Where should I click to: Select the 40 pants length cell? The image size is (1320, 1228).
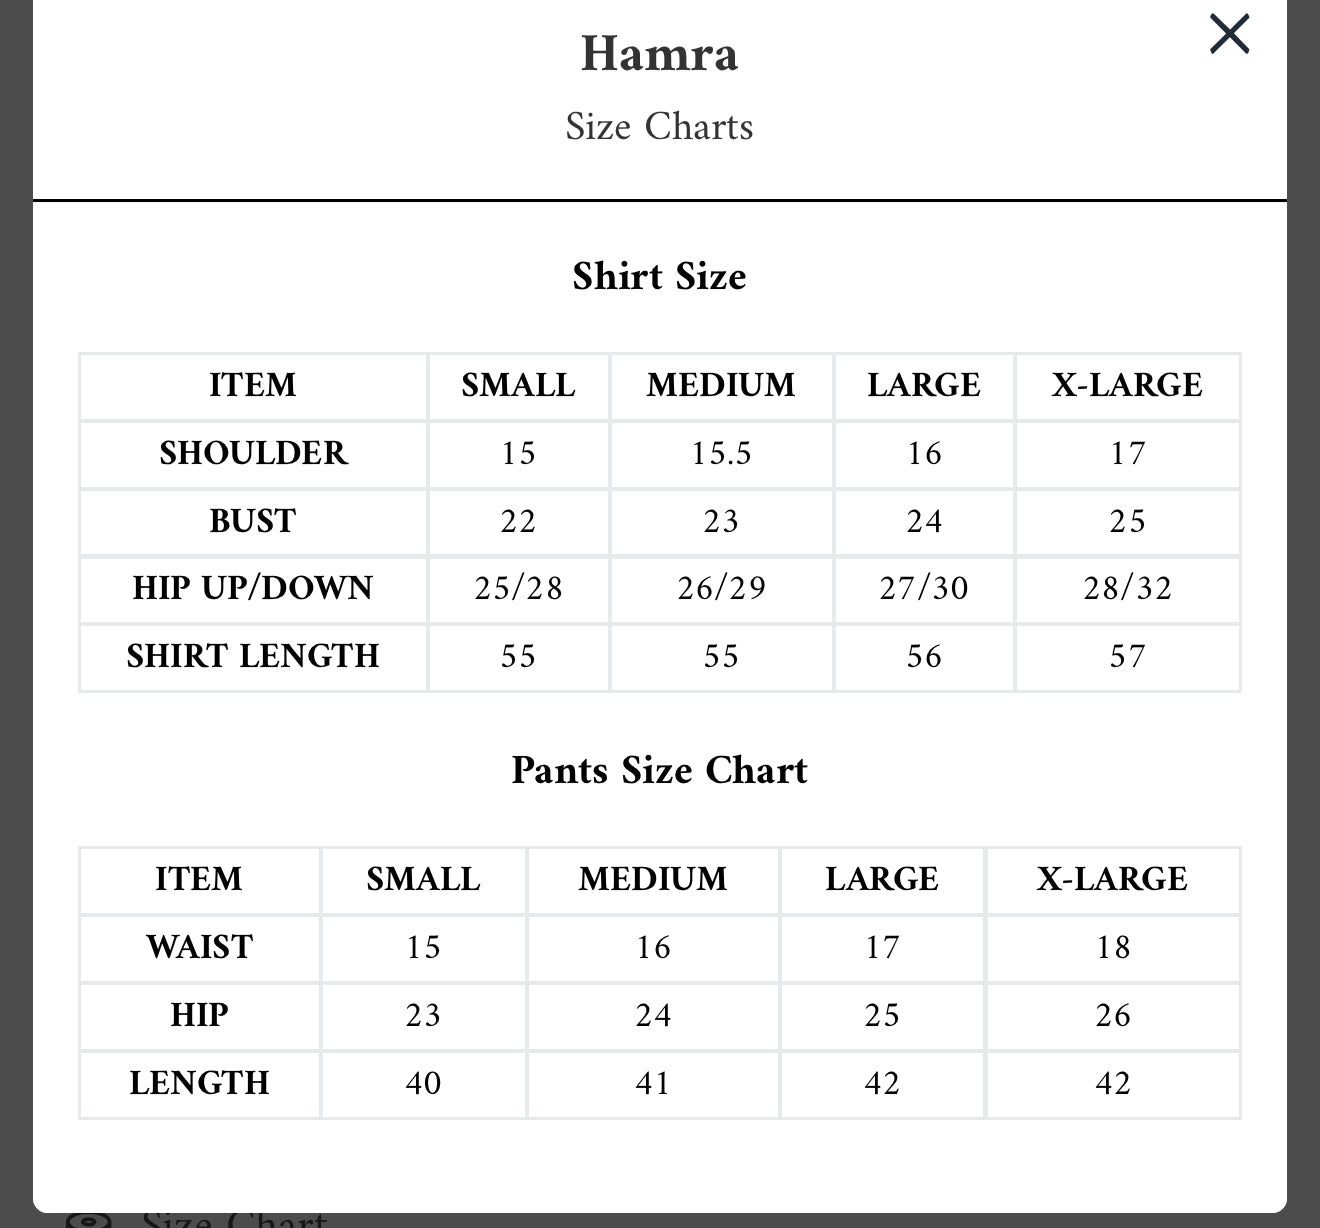[x=423, y=1083]
